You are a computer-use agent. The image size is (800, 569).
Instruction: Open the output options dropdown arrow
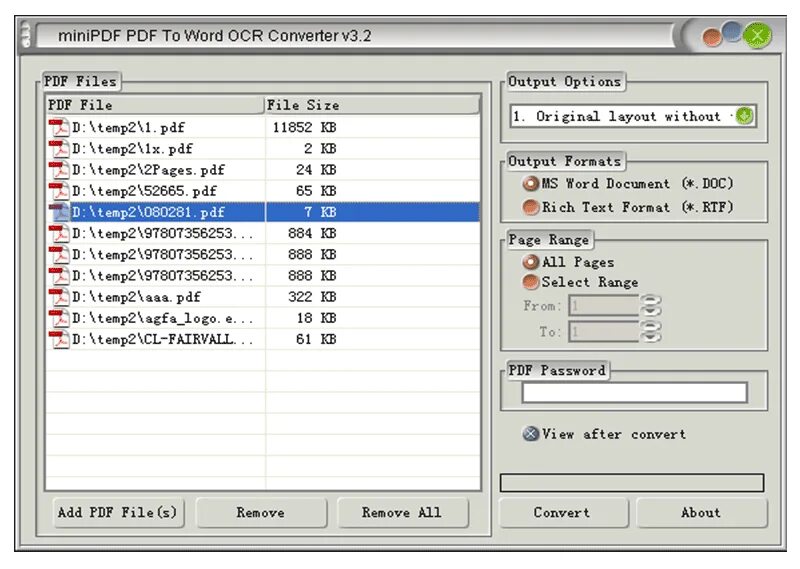(744, 116)
